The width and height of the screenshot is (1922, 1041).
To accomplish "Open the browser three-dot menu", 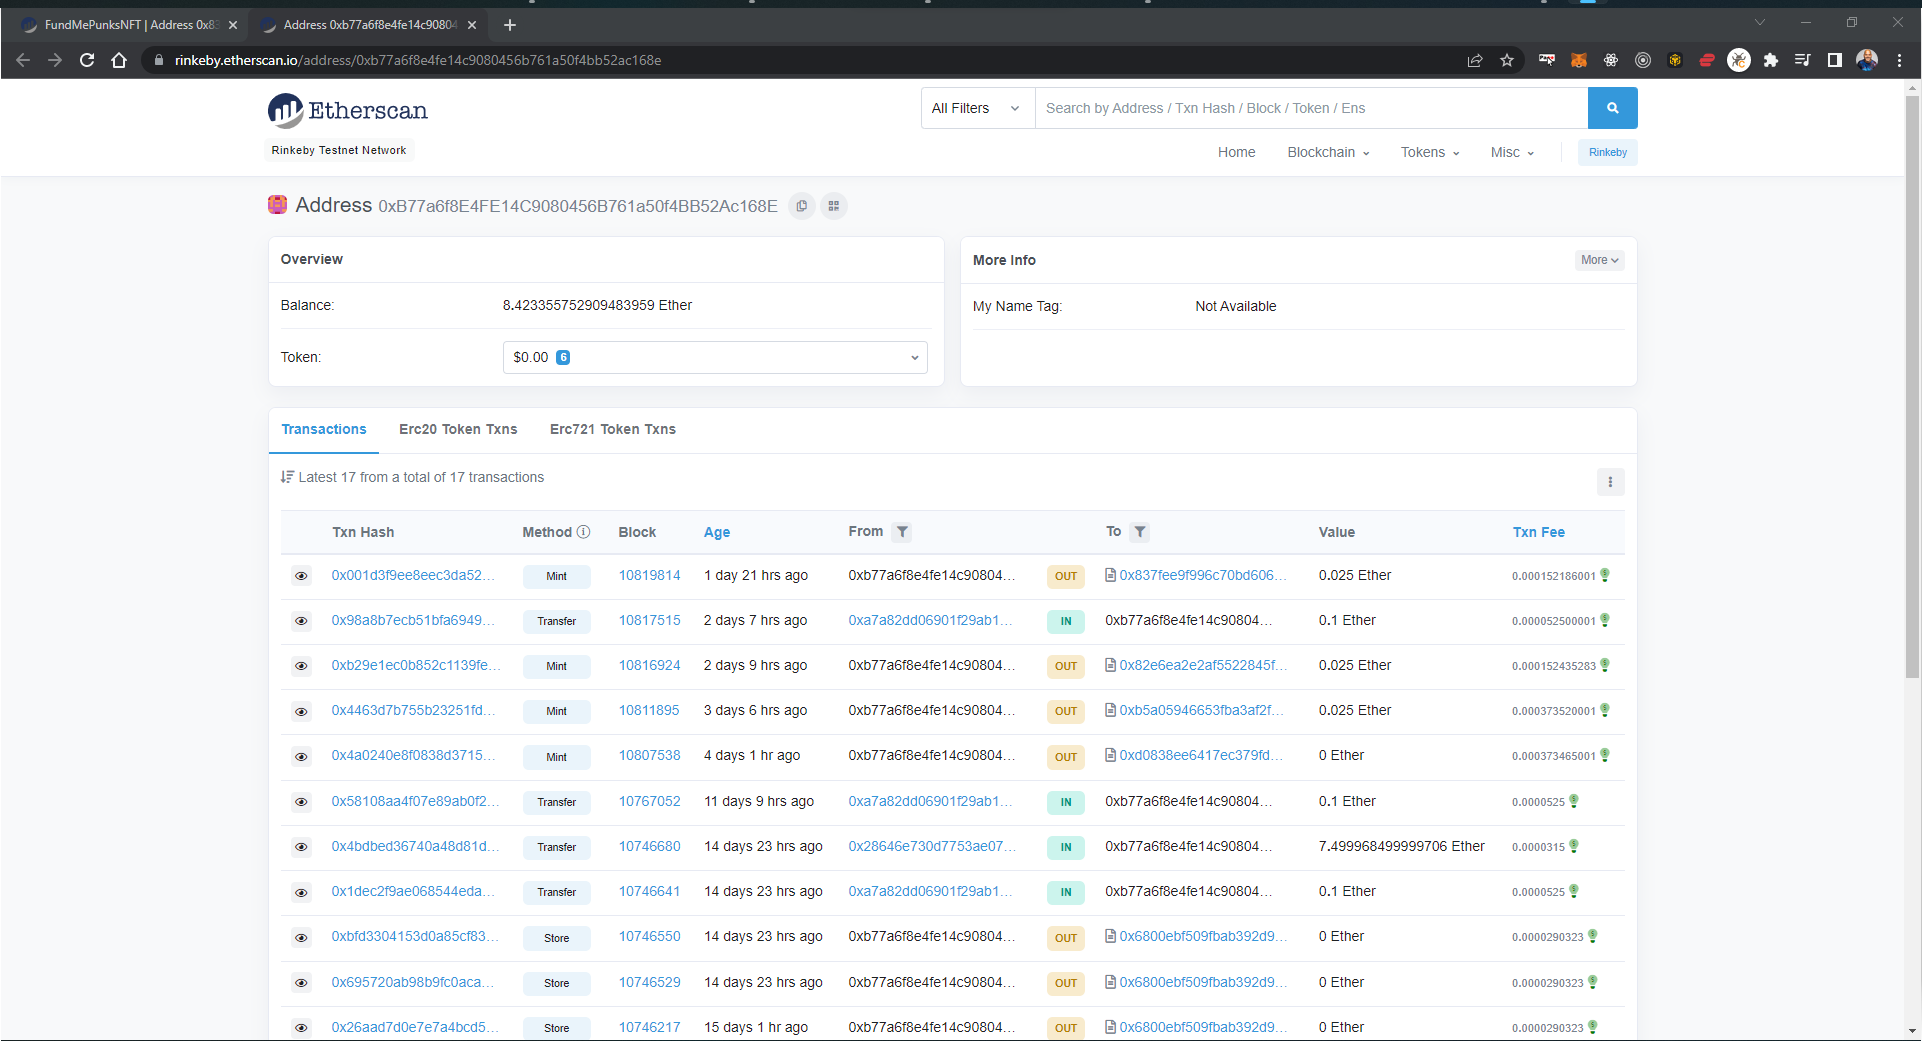I will pyautogui.click(x=1899, y=60).
